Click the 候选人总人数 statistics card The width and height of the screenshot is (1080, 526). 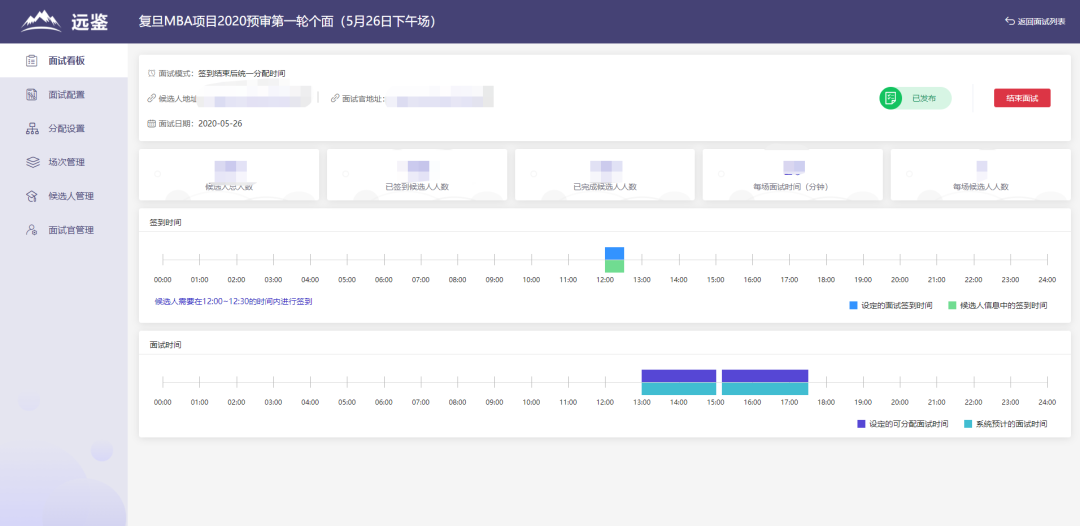click(229, 175)
